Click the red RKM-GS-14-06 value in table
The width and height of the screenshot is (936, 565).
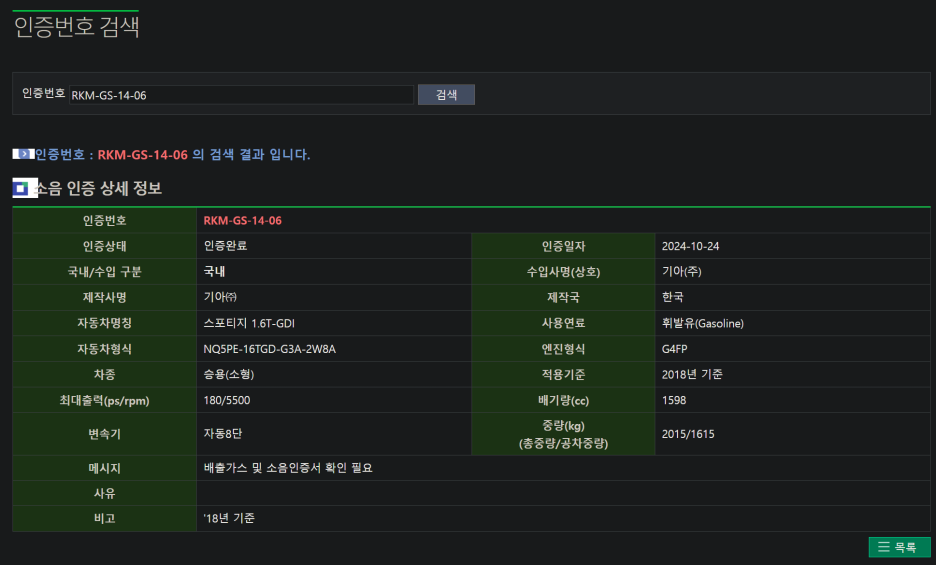click(x=242, y=220)
